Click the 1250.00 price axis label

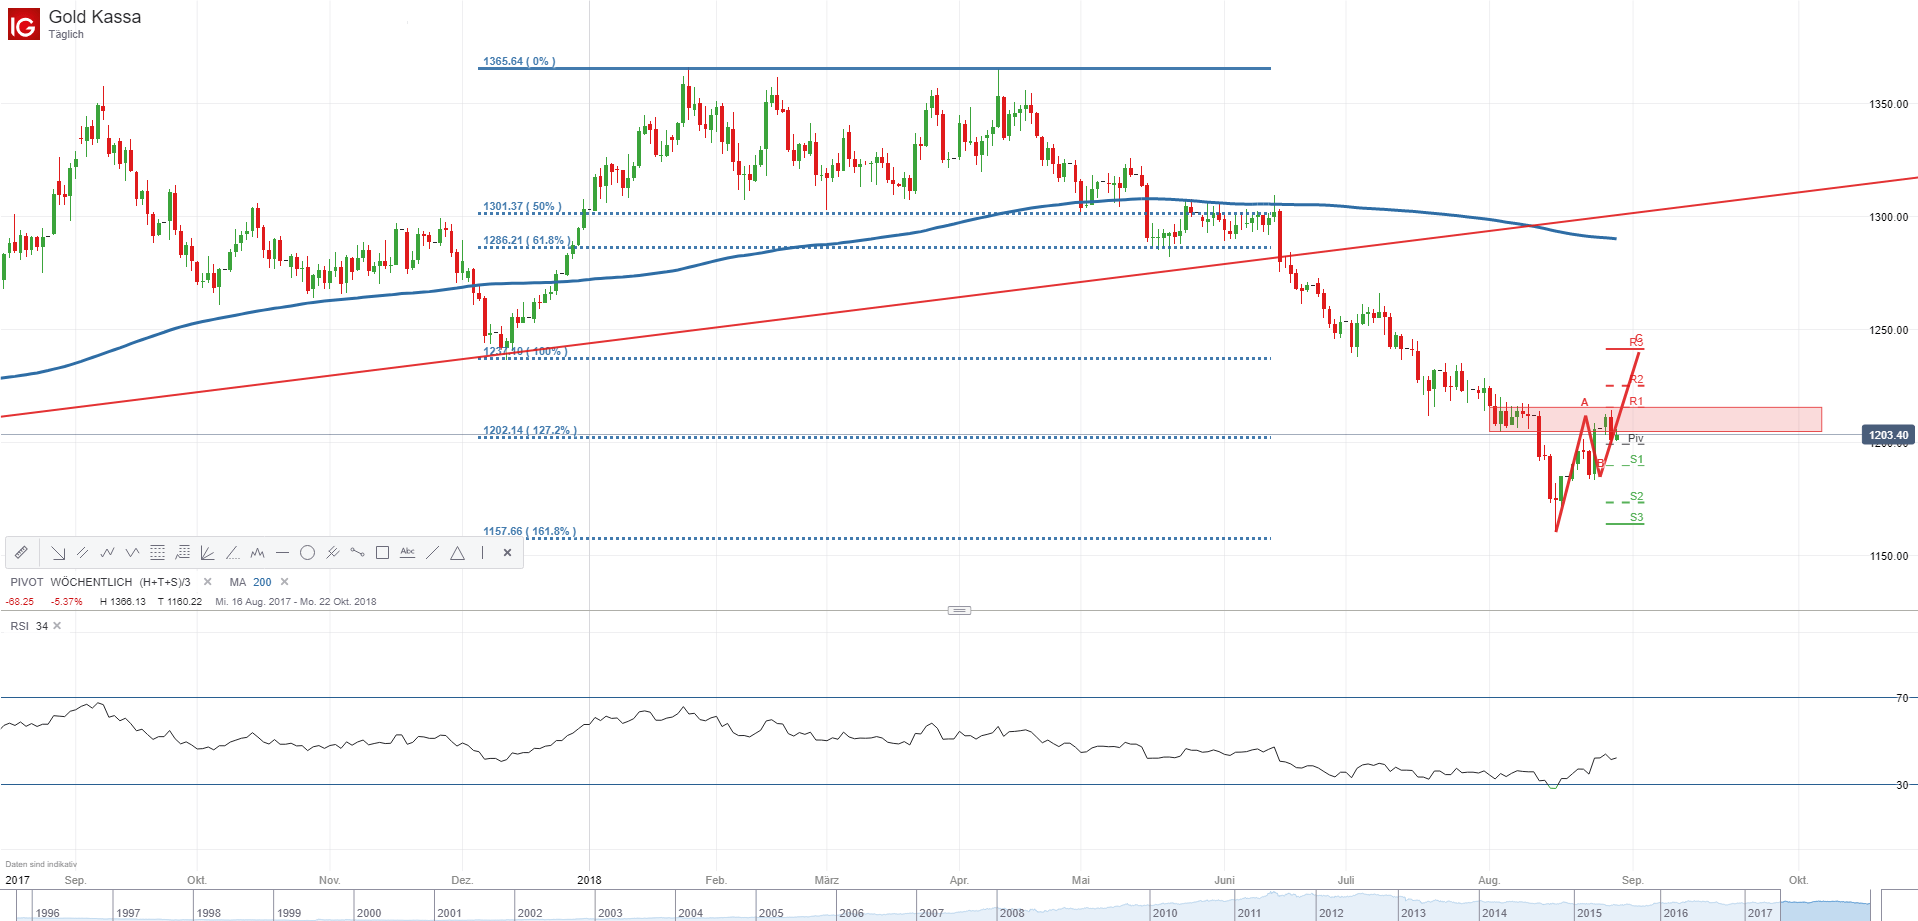1889,330
